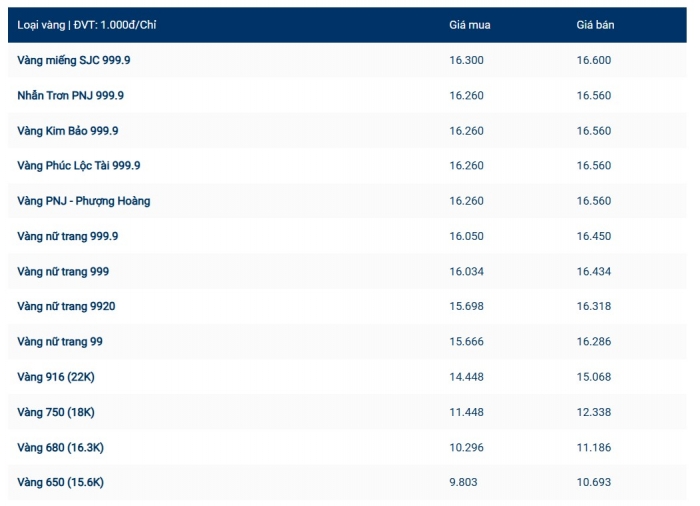Select the 15.6K sell price 10.693

[x=593, y=483]
